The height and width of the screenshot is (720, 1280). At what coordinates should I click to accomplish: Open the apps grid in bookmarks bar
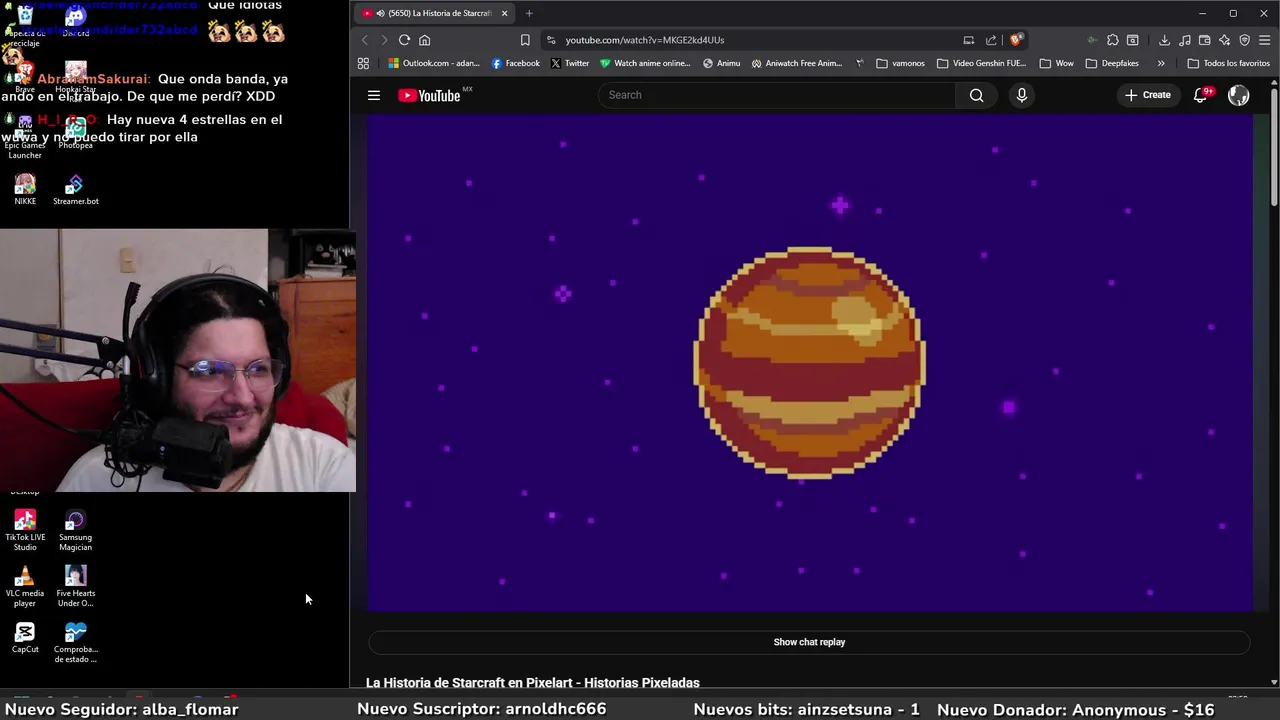coord(363,63)
